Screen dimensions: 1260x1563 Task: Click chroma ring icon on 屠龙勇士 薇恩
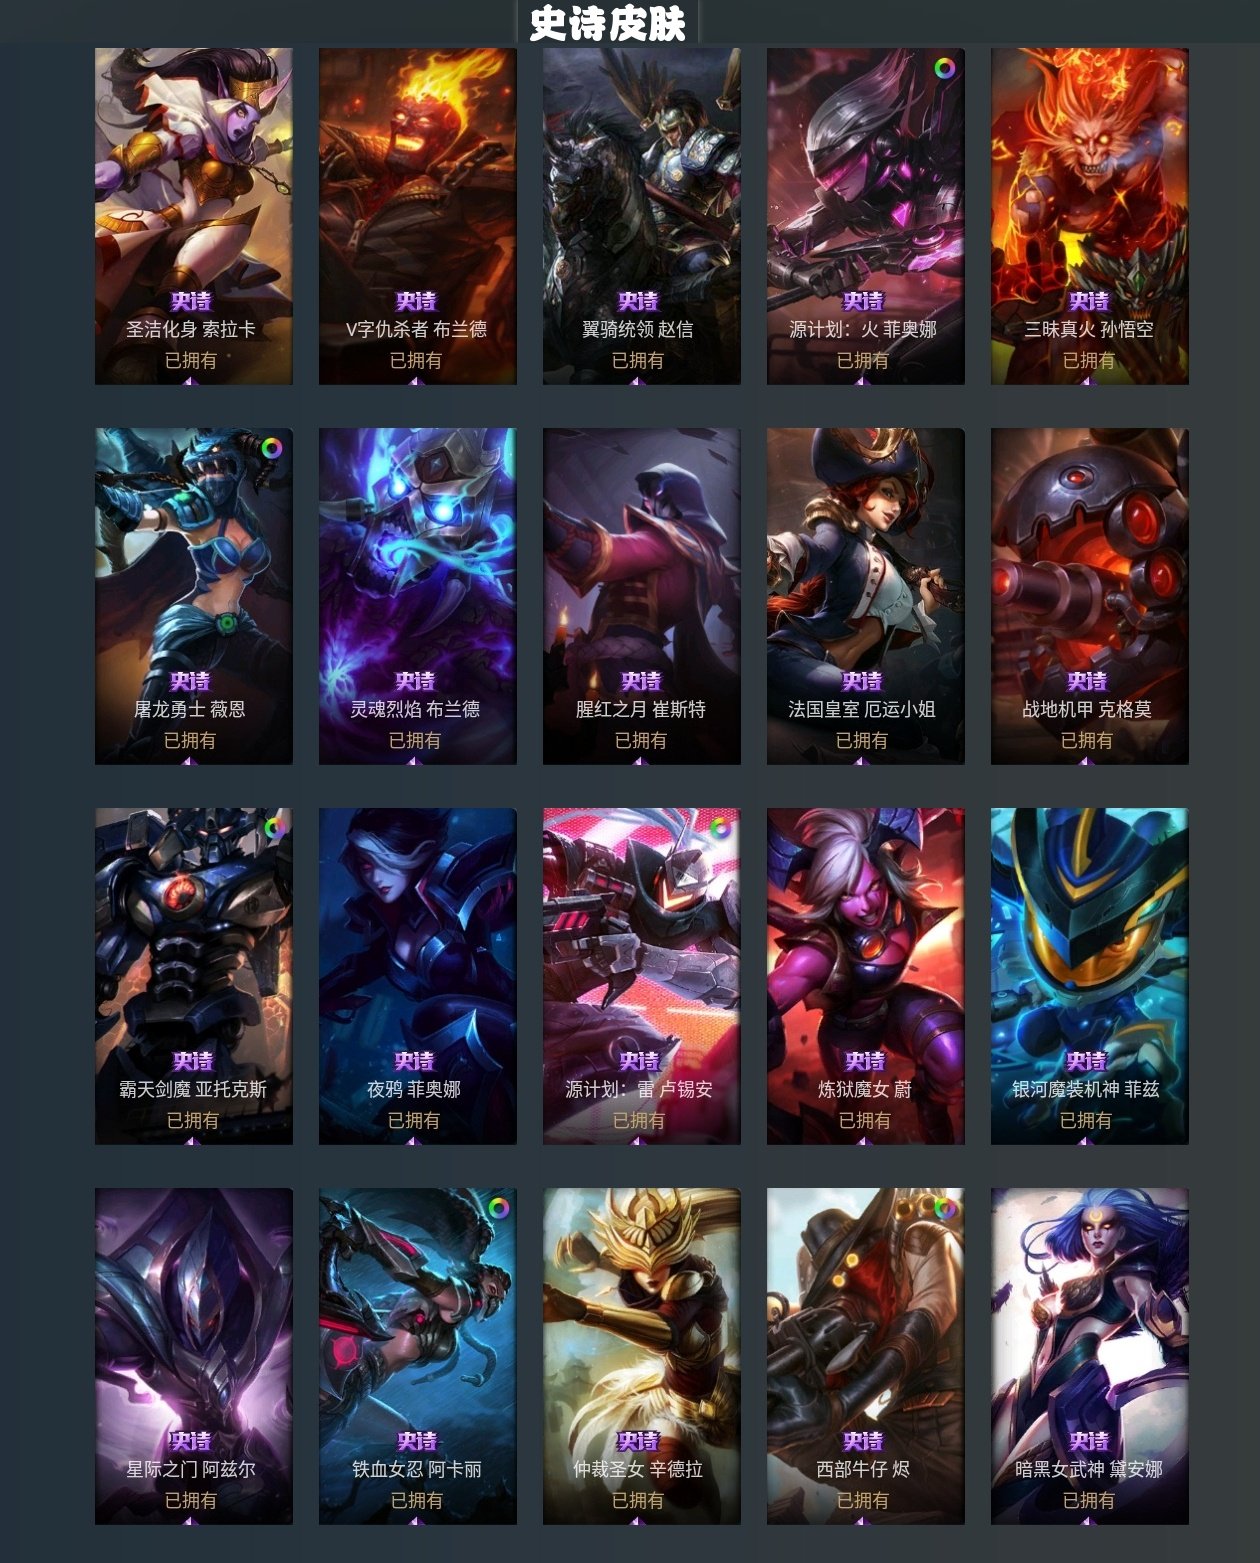tap(272, 448)
